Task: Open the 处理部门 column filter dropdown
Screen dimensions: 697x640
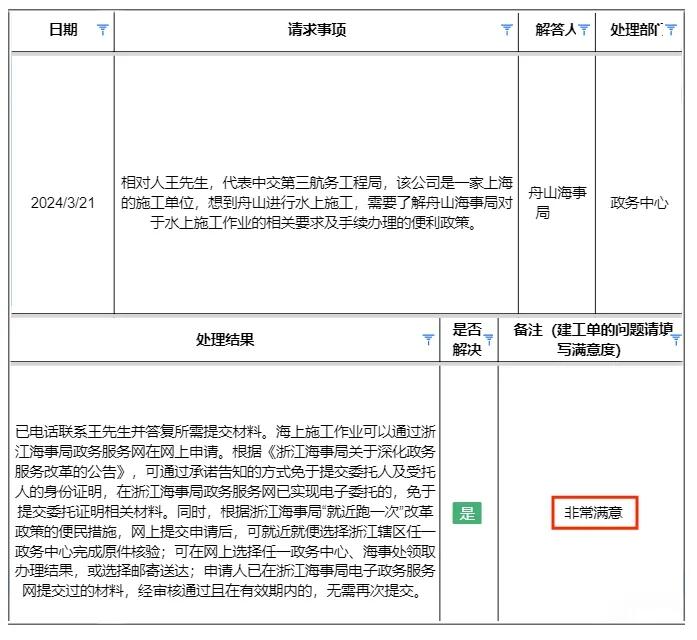Action: (x=671, y=30)
